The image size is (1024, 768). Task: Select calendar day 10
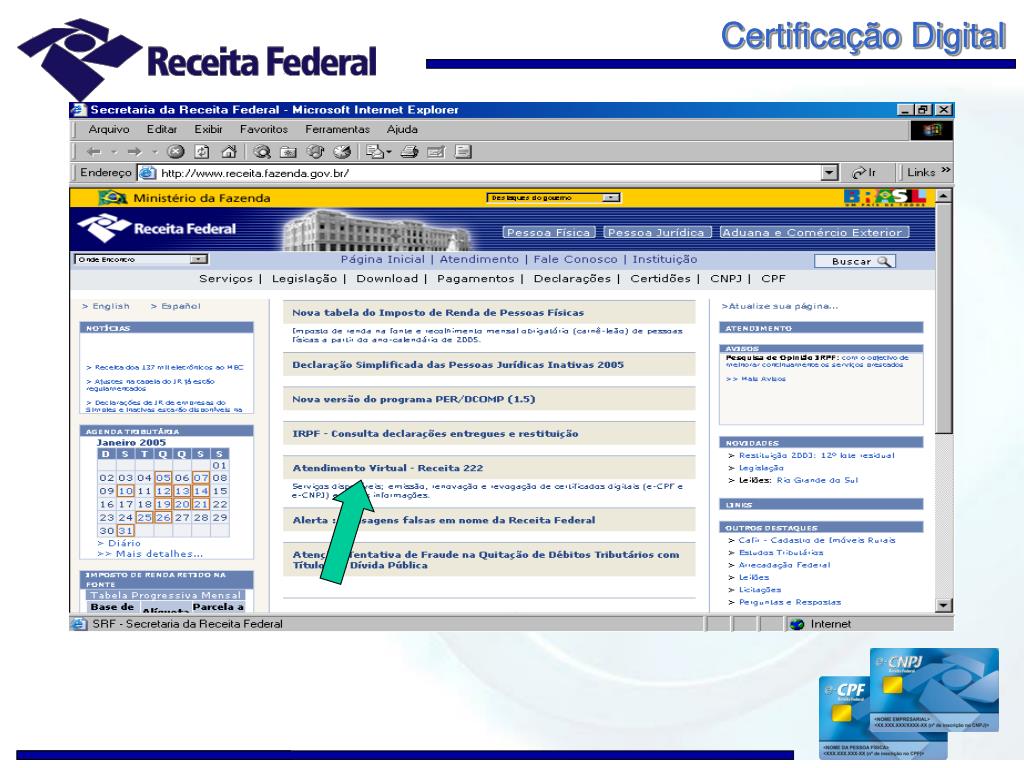[x=125, y=491]
